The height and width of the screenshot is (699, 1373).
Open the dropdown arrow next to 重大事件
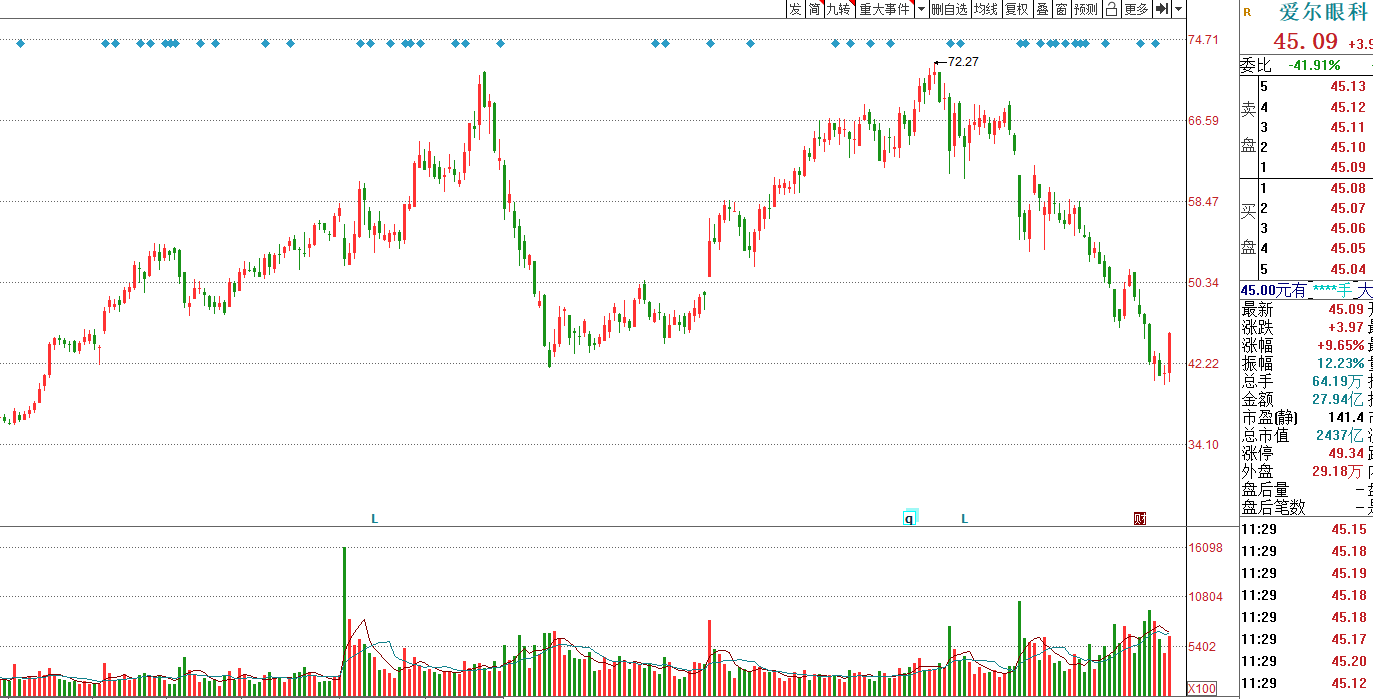pyautogui.click(x=920, y=9)
